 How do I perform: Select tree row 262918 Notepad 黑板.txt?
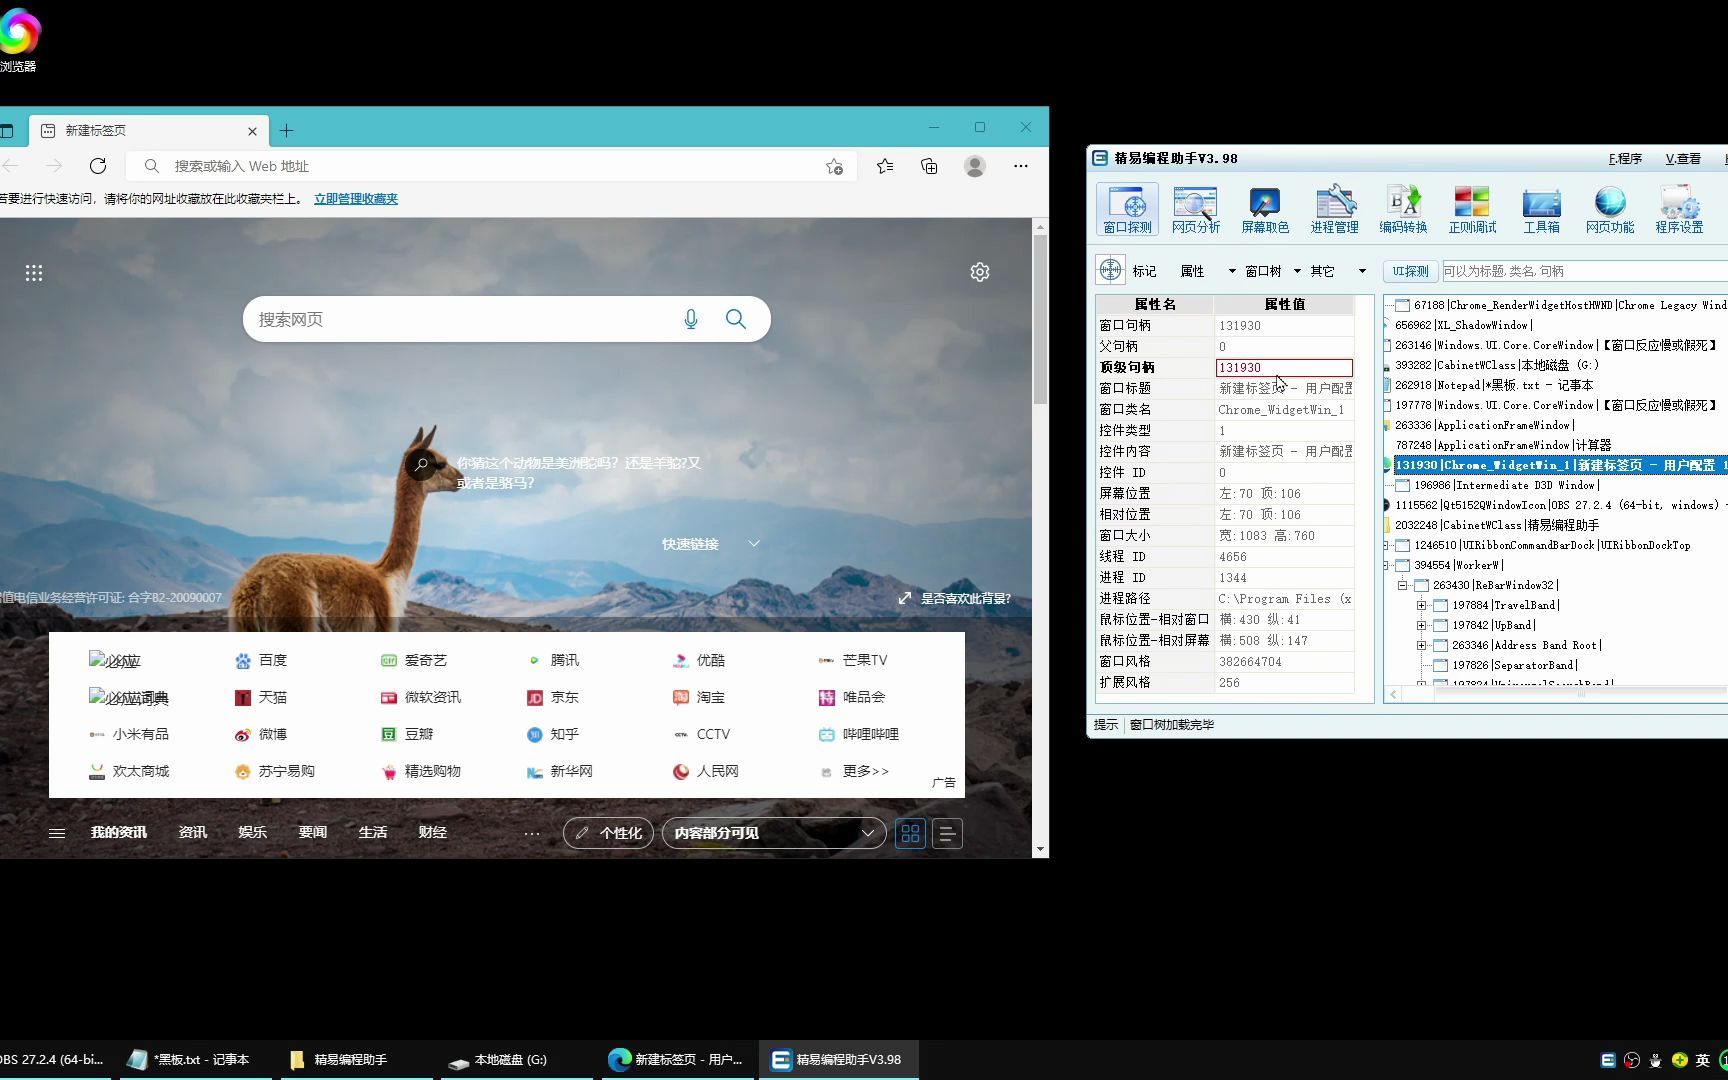[x=1494, y=385]
